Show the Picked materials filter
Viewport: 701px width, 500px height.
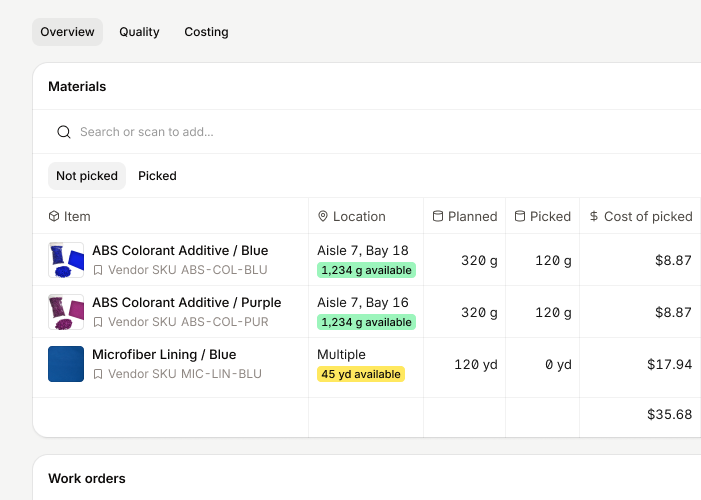pos(157,176)
